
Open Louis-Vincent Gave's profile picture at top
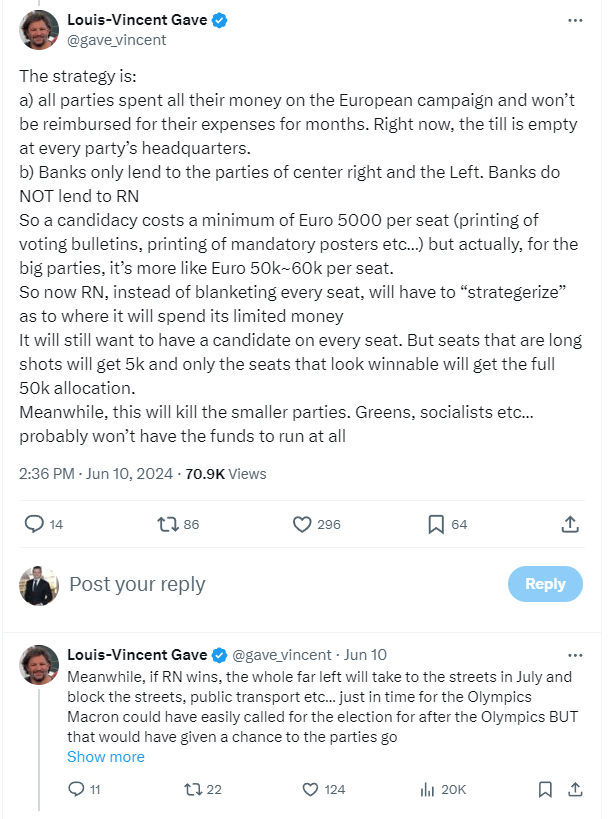click(x=39, y=30)
